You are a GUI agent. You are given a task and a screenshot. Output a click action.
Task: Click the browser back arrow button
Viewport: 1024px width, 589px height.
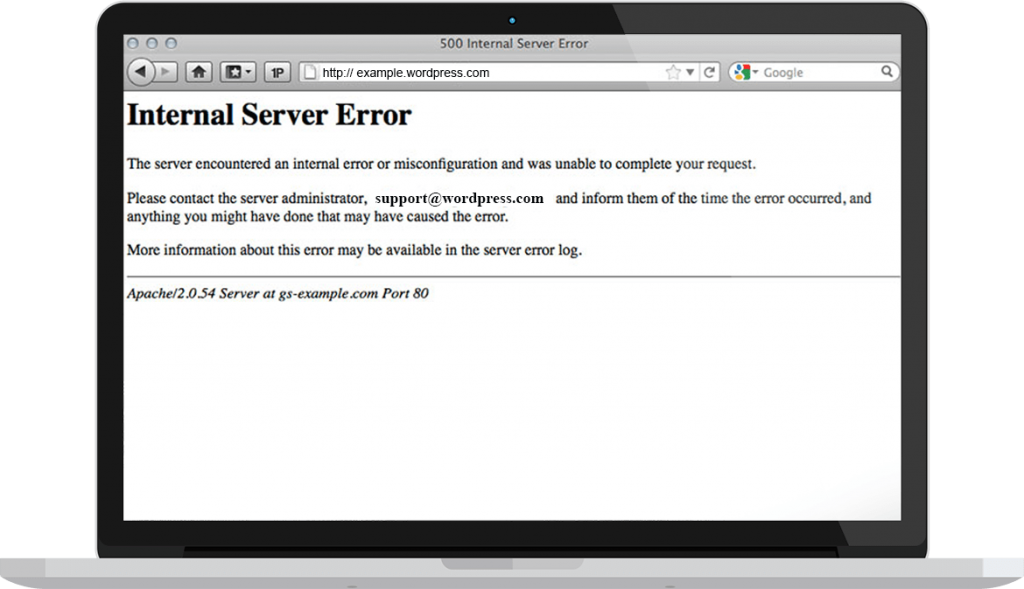click(x=140, y=72)
